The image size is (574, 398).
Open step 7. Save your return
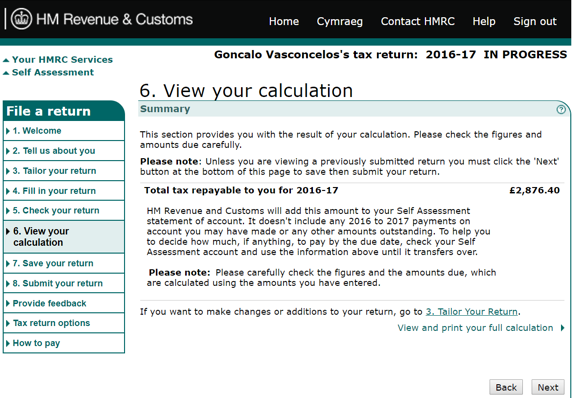point(64,263)
